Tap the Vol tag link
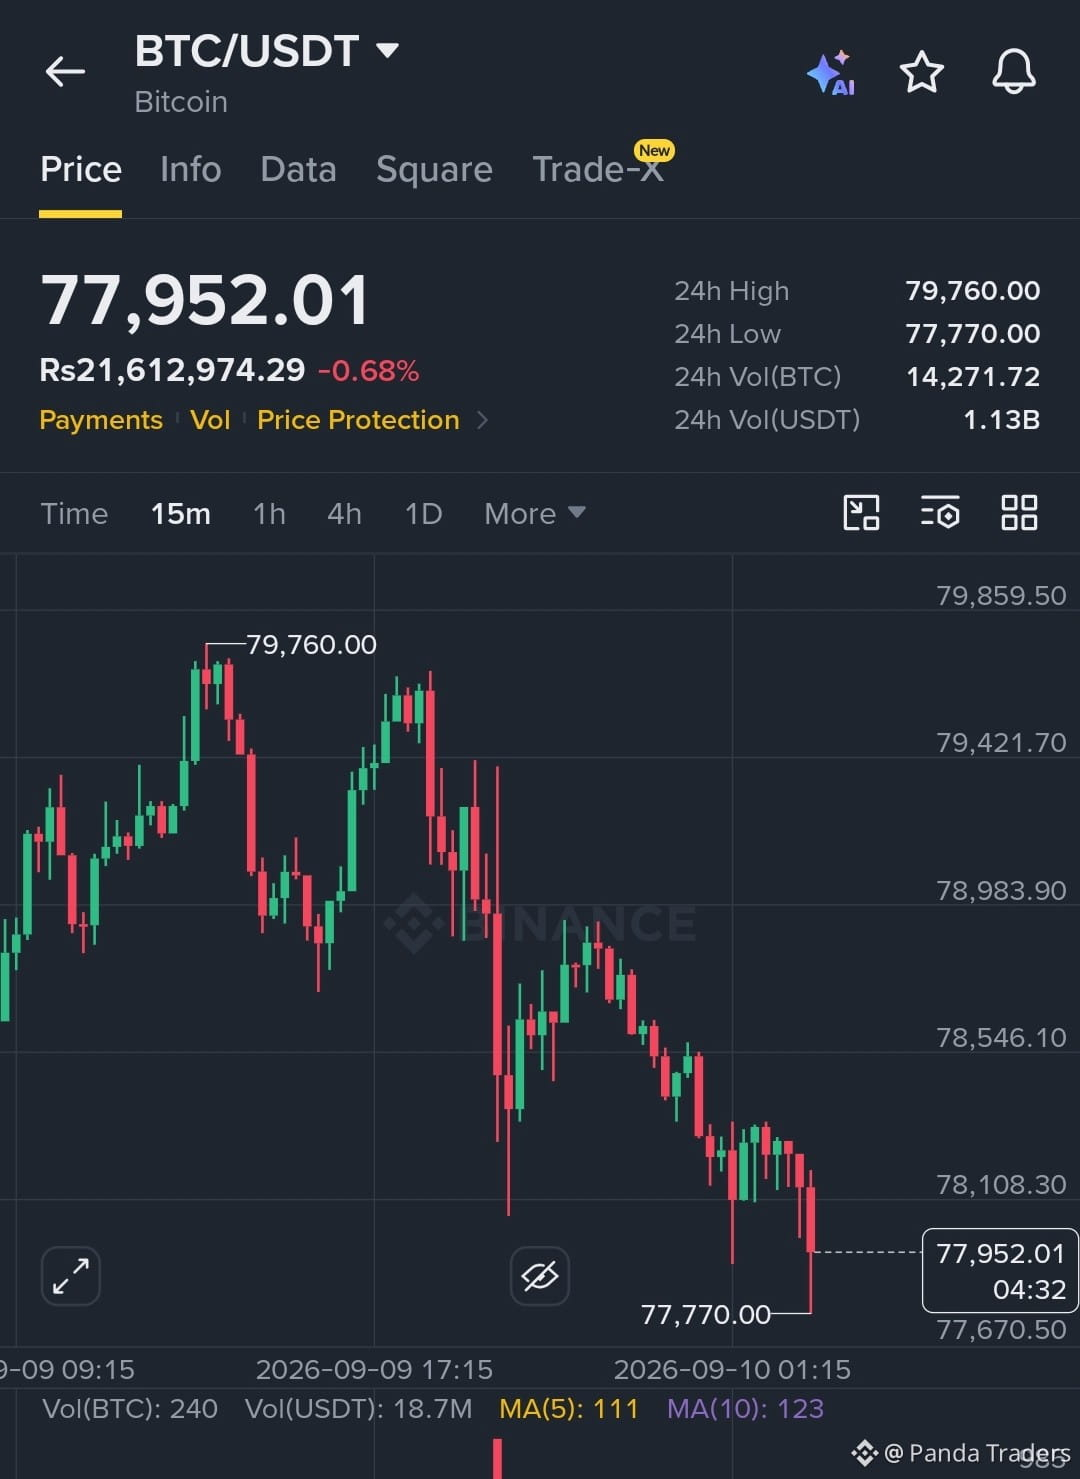The image size is (1080, 1479). click(x=210, y=420)
